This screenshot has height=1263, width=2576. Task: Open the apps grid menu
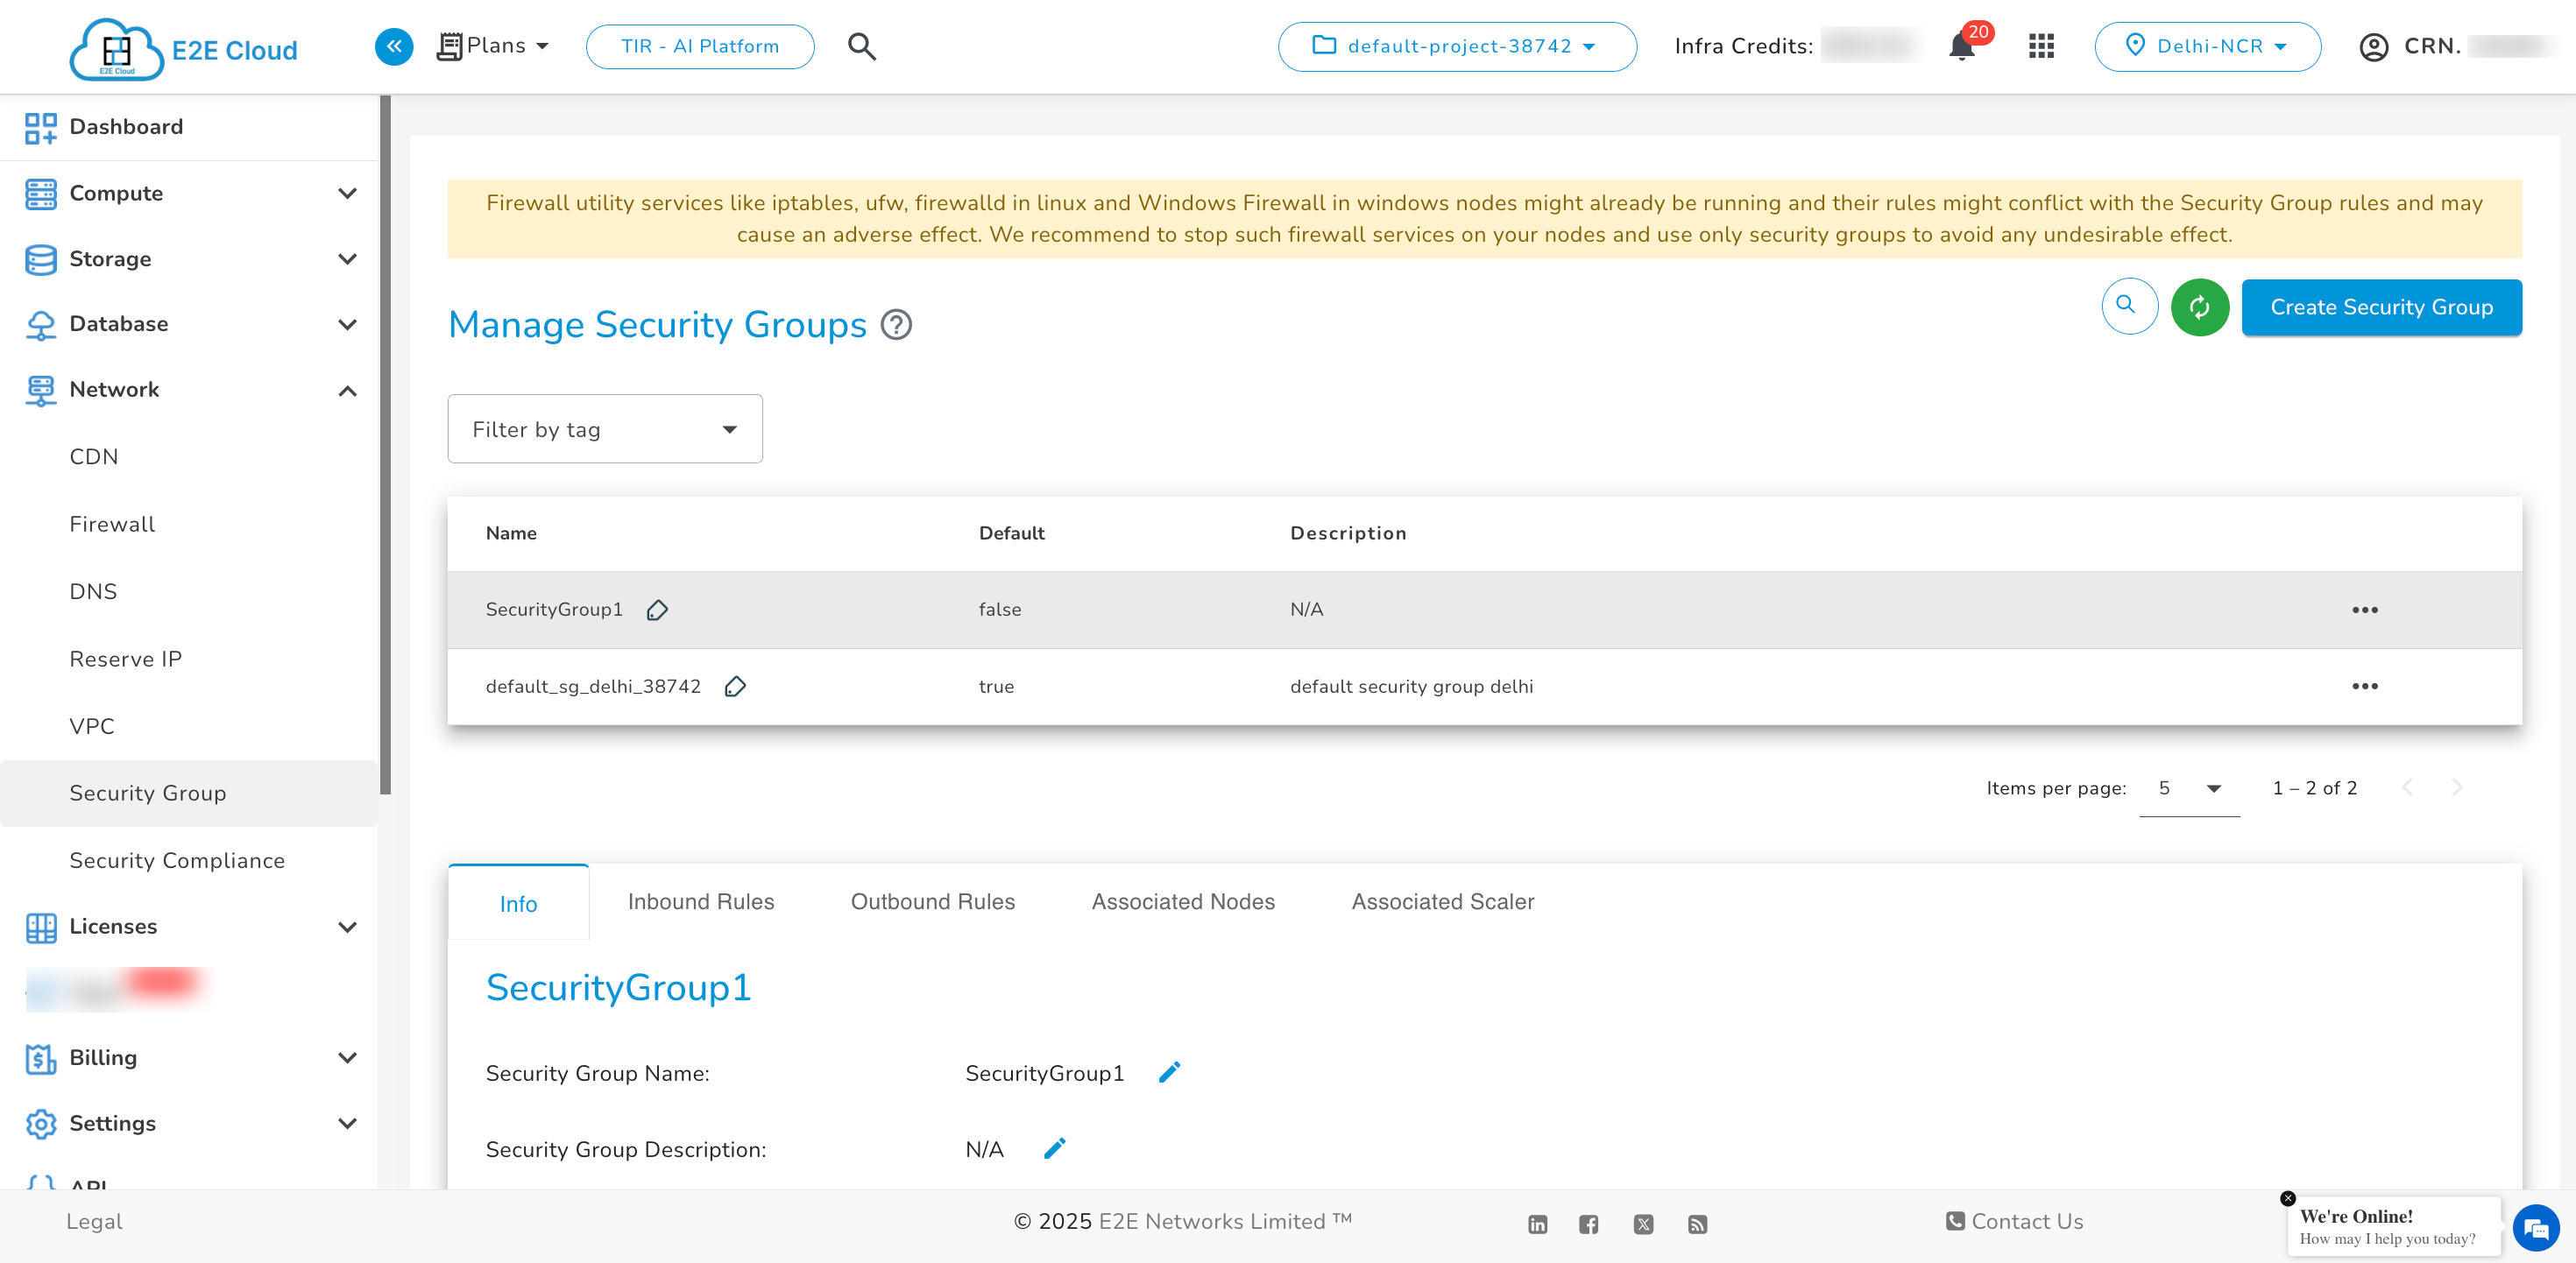coord(2041,46)
